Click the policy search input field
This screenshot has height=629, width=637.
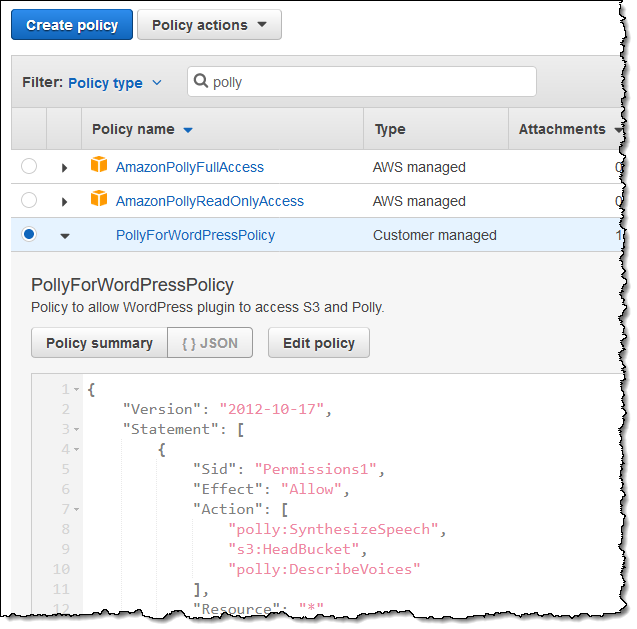coord(370,82)
